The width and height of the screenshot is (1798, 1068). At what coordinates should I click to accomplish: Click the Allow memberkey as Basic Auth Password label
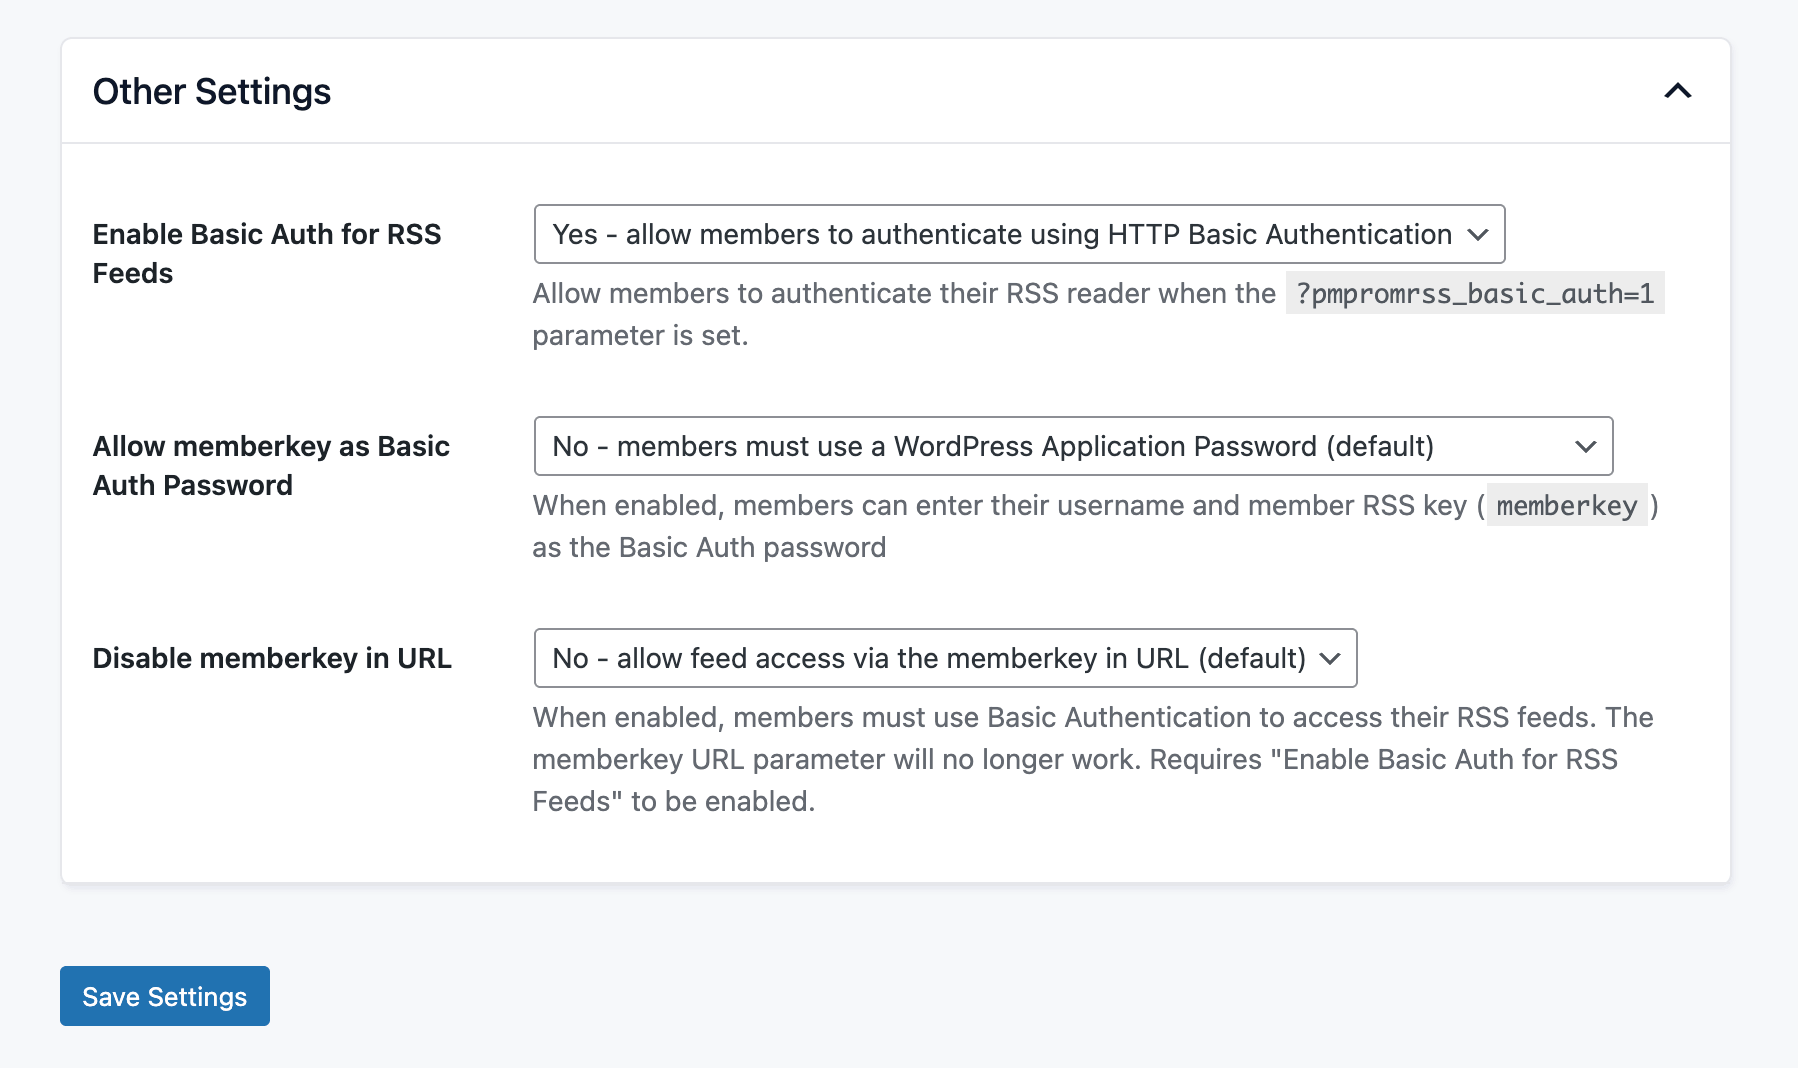tap(270, 466)
